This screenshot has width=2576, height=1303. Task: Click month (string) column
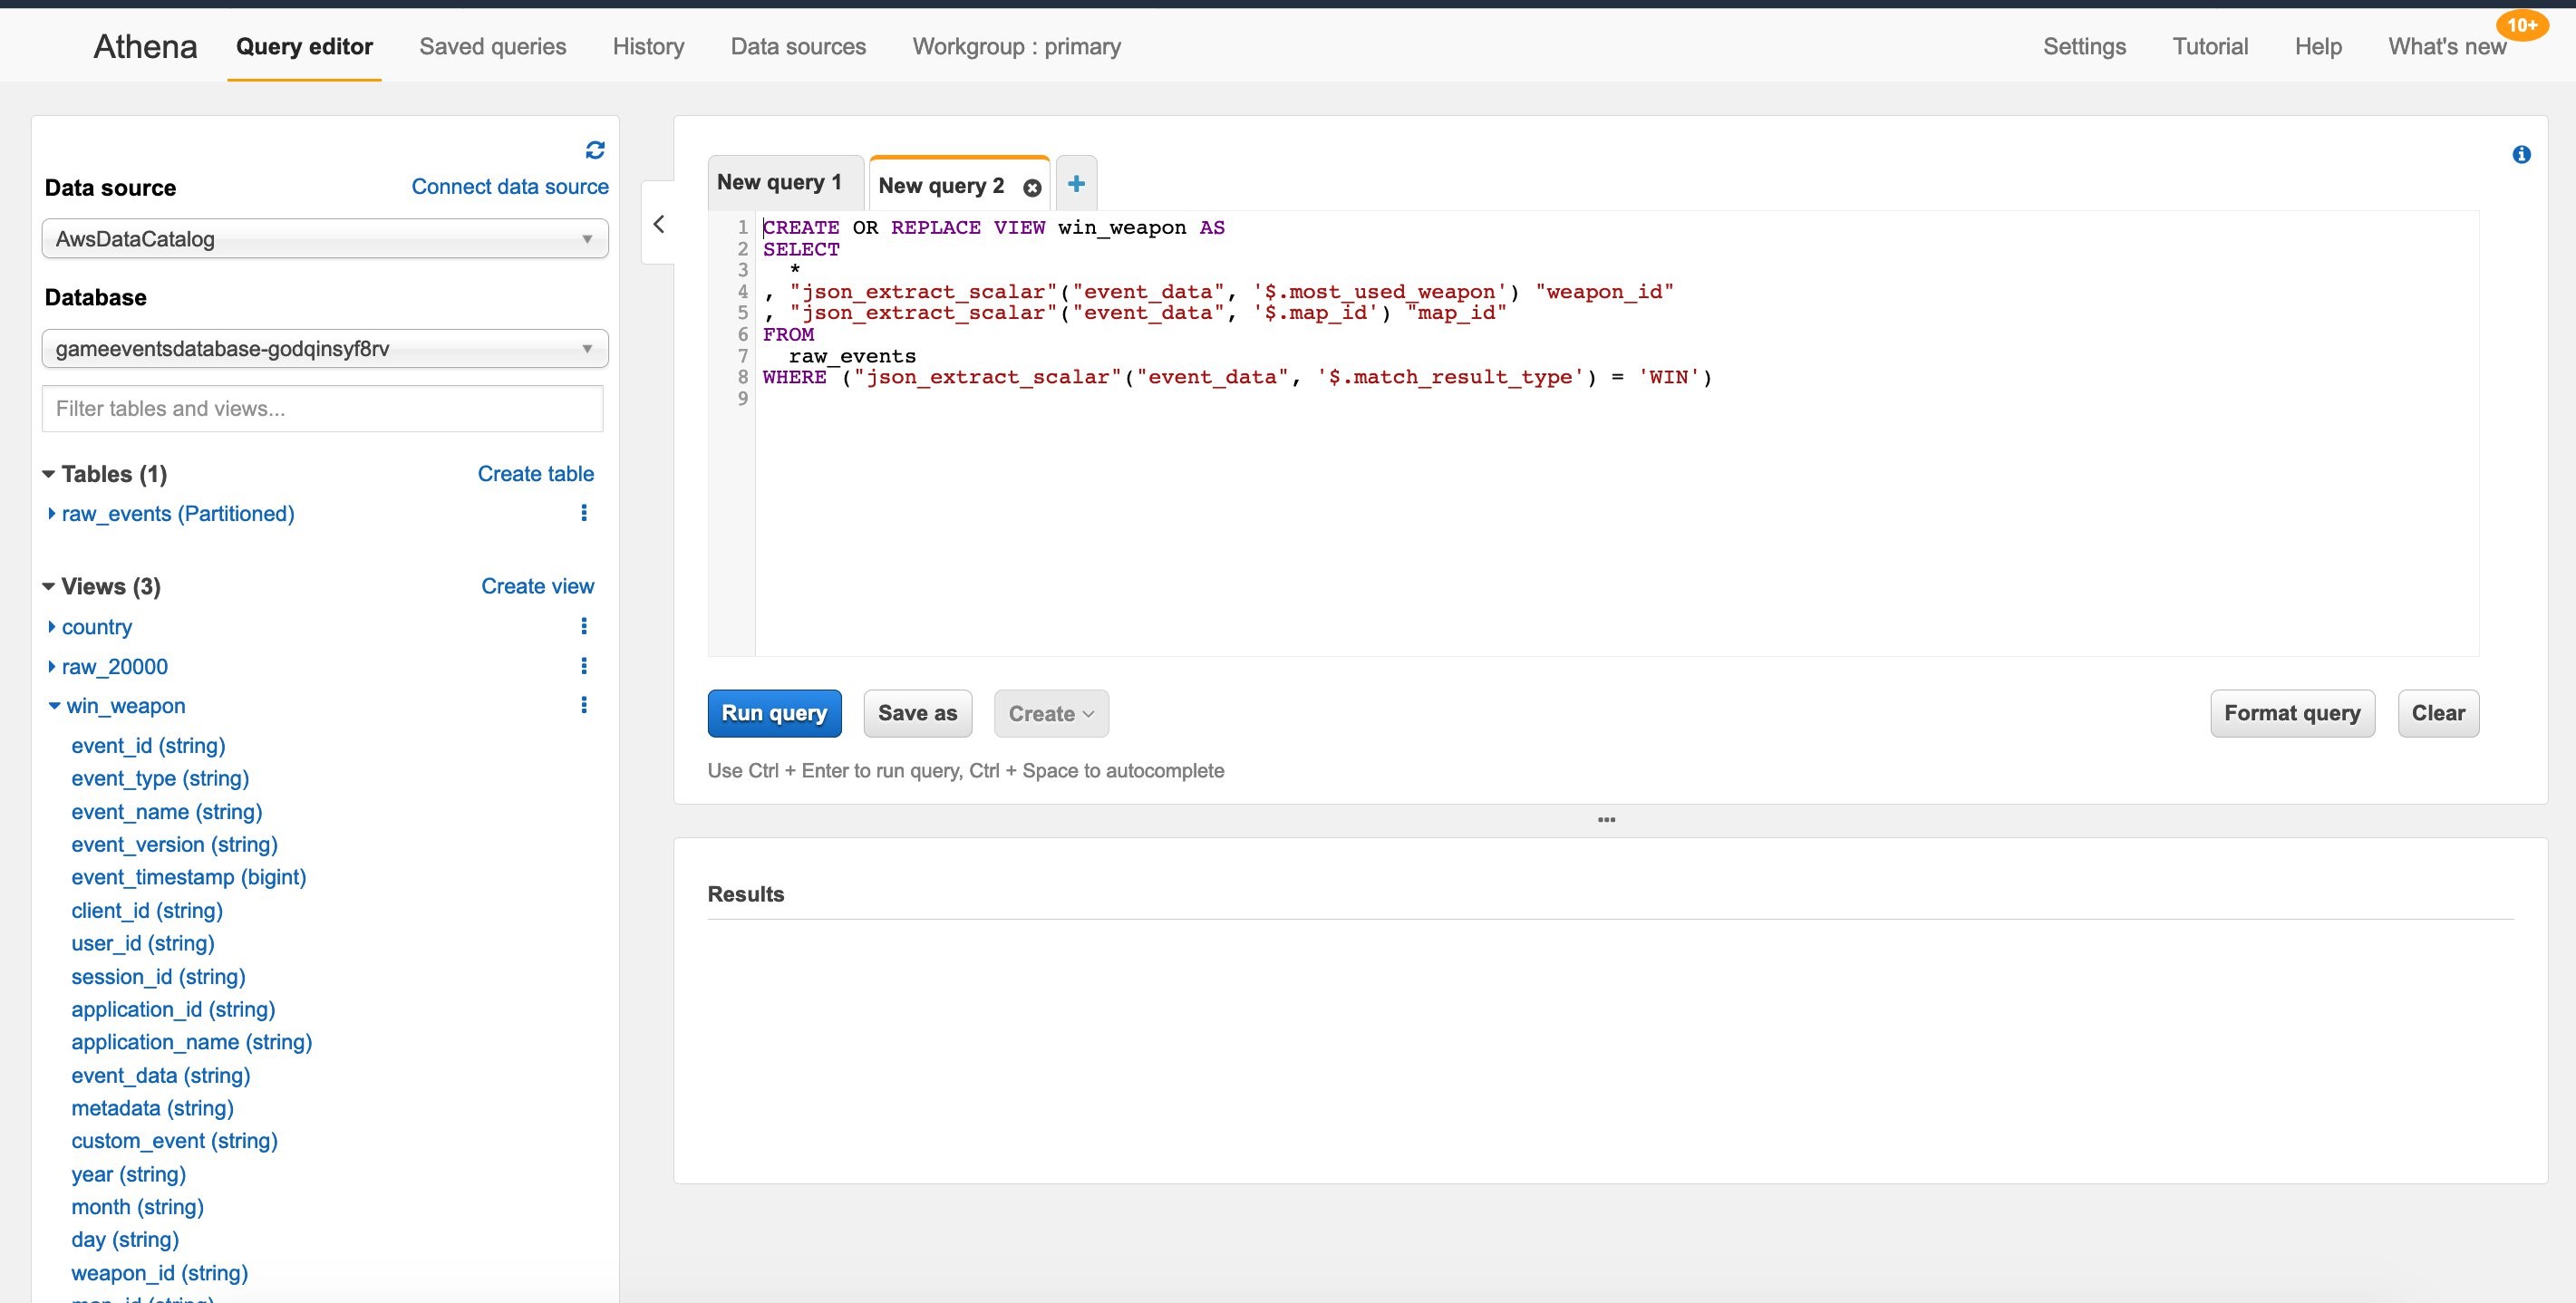click(137, 1207)
